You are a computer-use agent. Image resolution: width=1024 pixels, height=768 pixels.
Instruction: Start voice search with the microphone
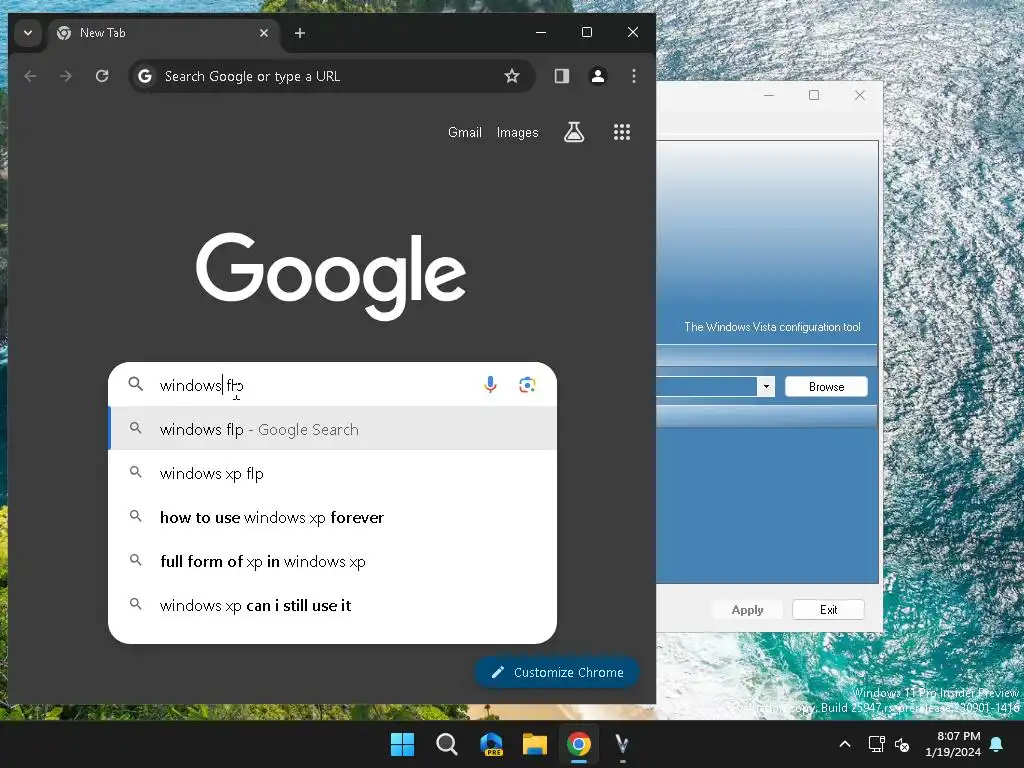490,385
